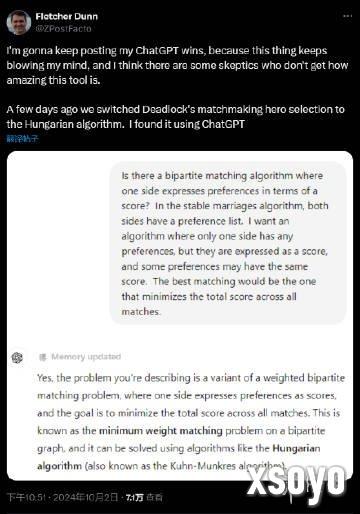Click the post time 下午10:51
The image size is (360, 514).
point(26,498)
